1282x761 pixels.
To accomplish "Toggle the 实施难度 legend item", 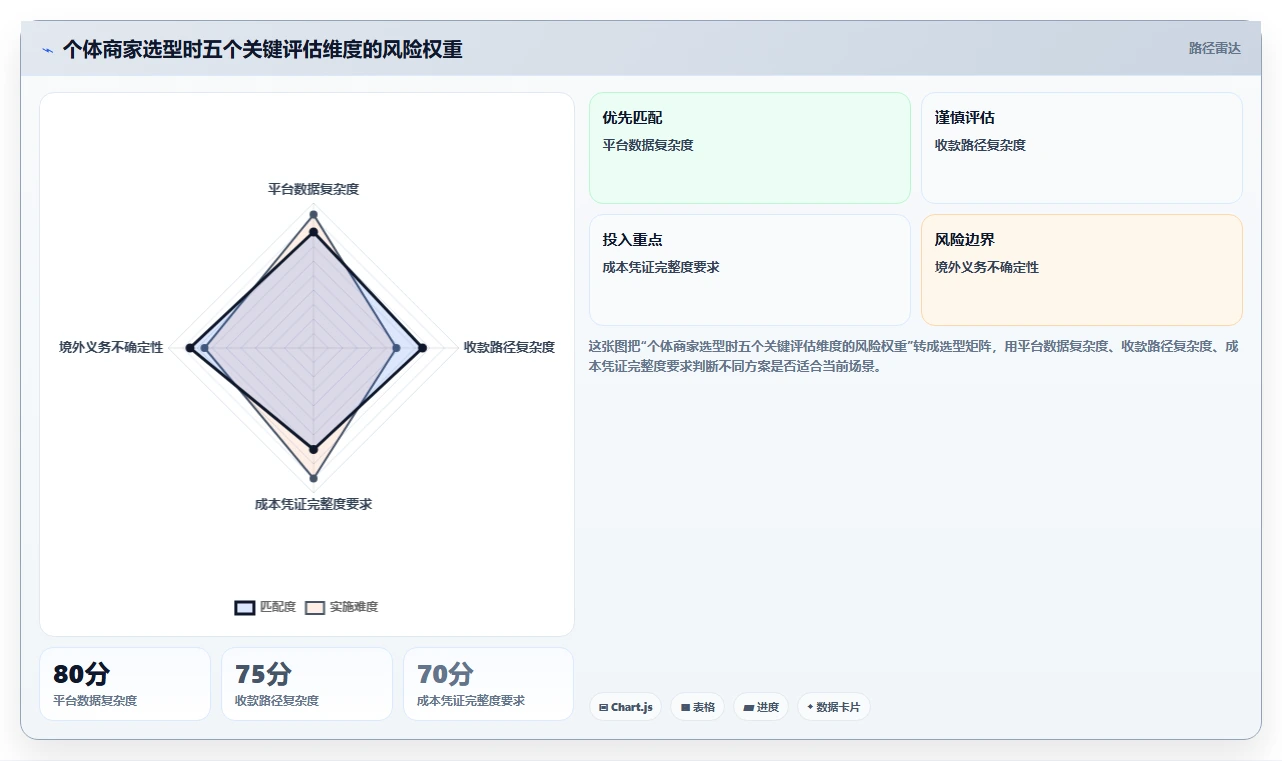I will pos(341,607).
